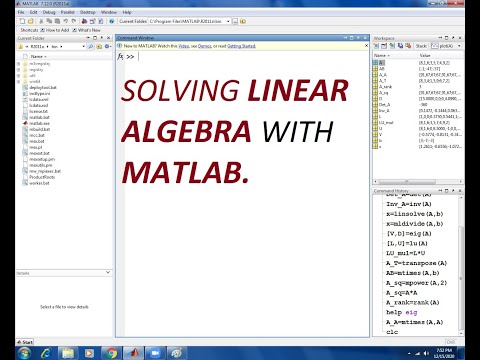The height and width of the screenshot is (360, 480).
Task: Launch Simulink from the toolbar icon
Action: pyautogui.click(x=84, y=21)
